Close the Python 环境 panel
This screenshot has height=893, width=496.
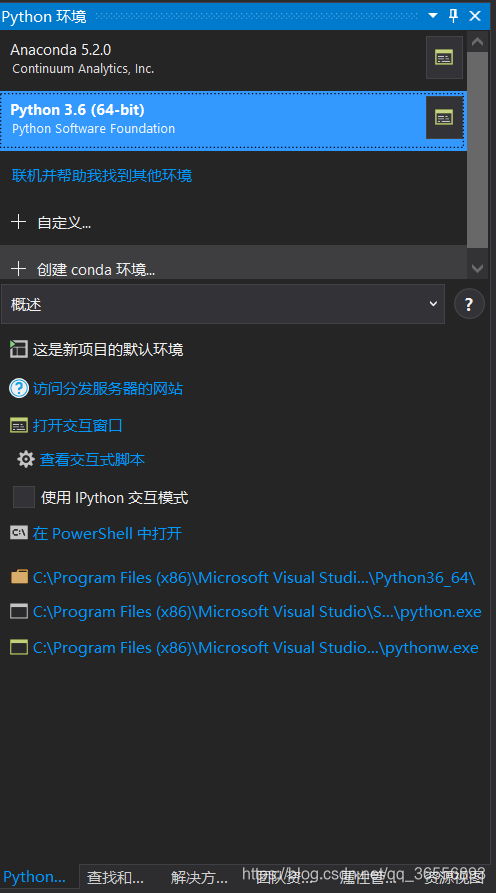pos(475,16)
